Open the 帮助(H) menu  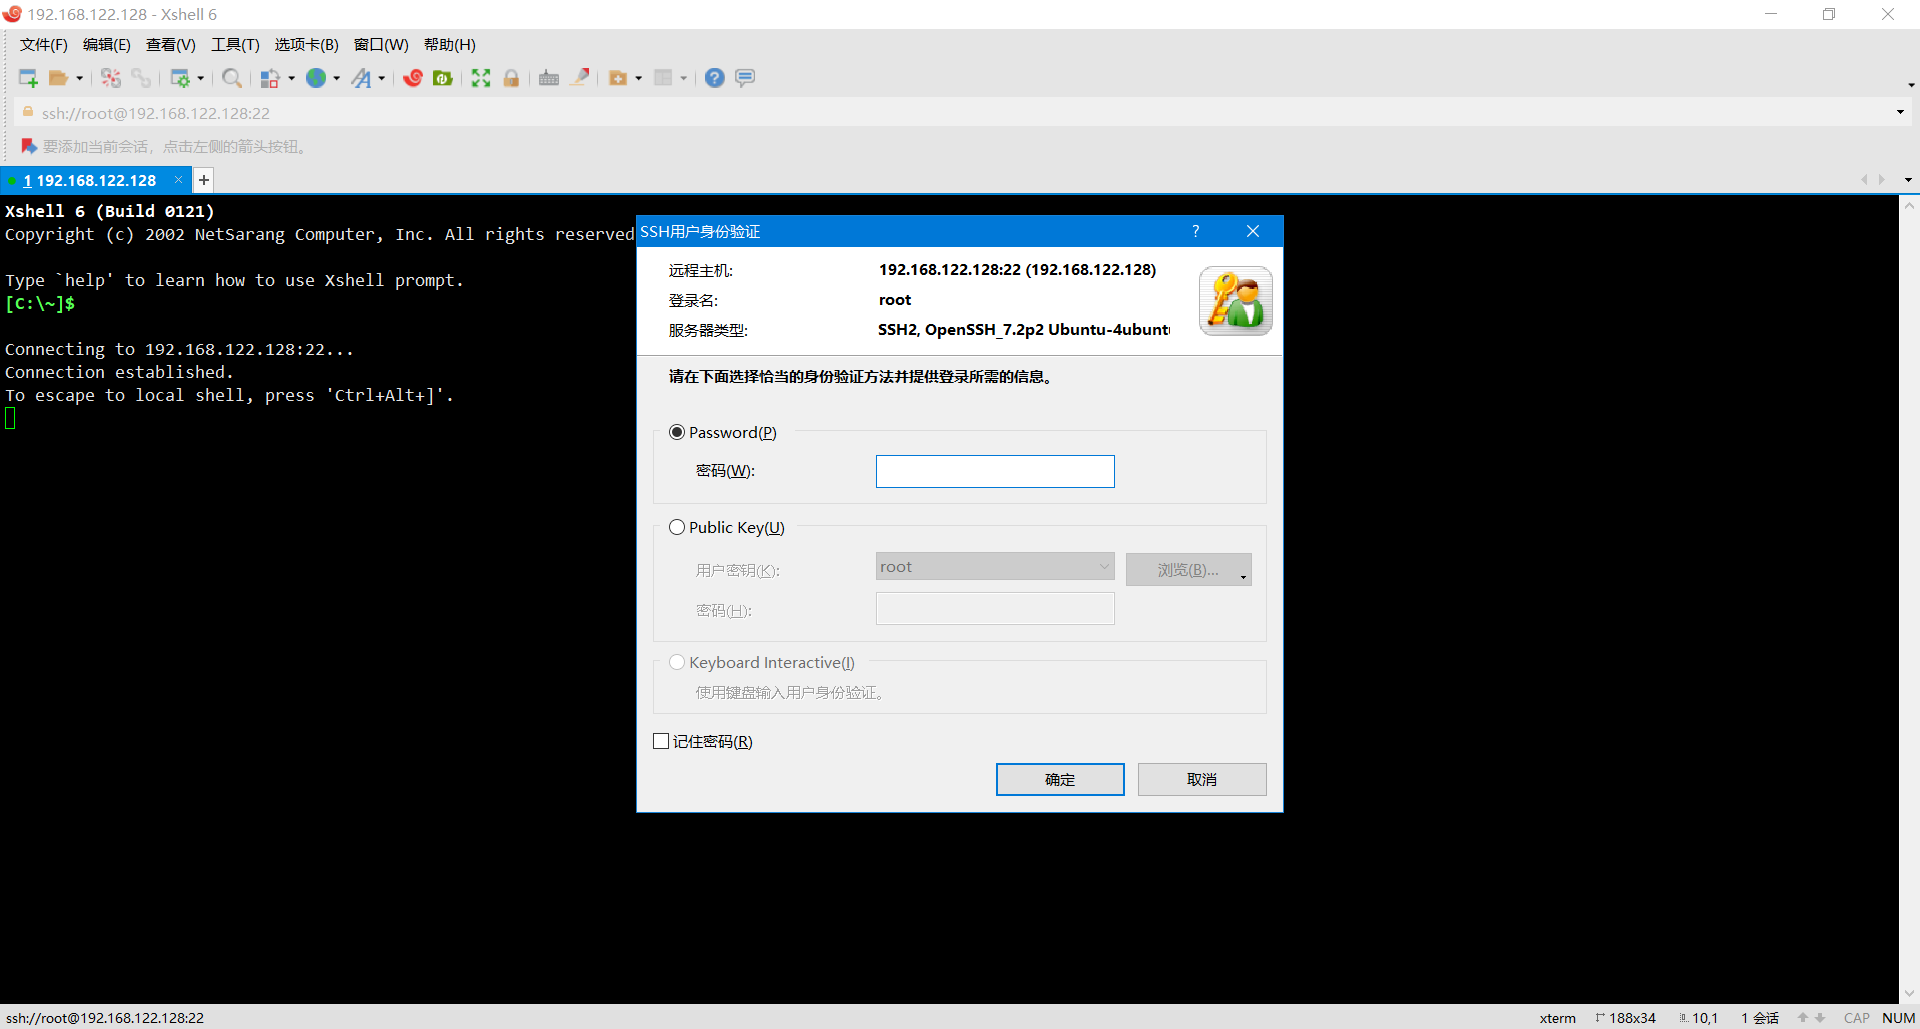pyautogui.click(x=450, y=45)
